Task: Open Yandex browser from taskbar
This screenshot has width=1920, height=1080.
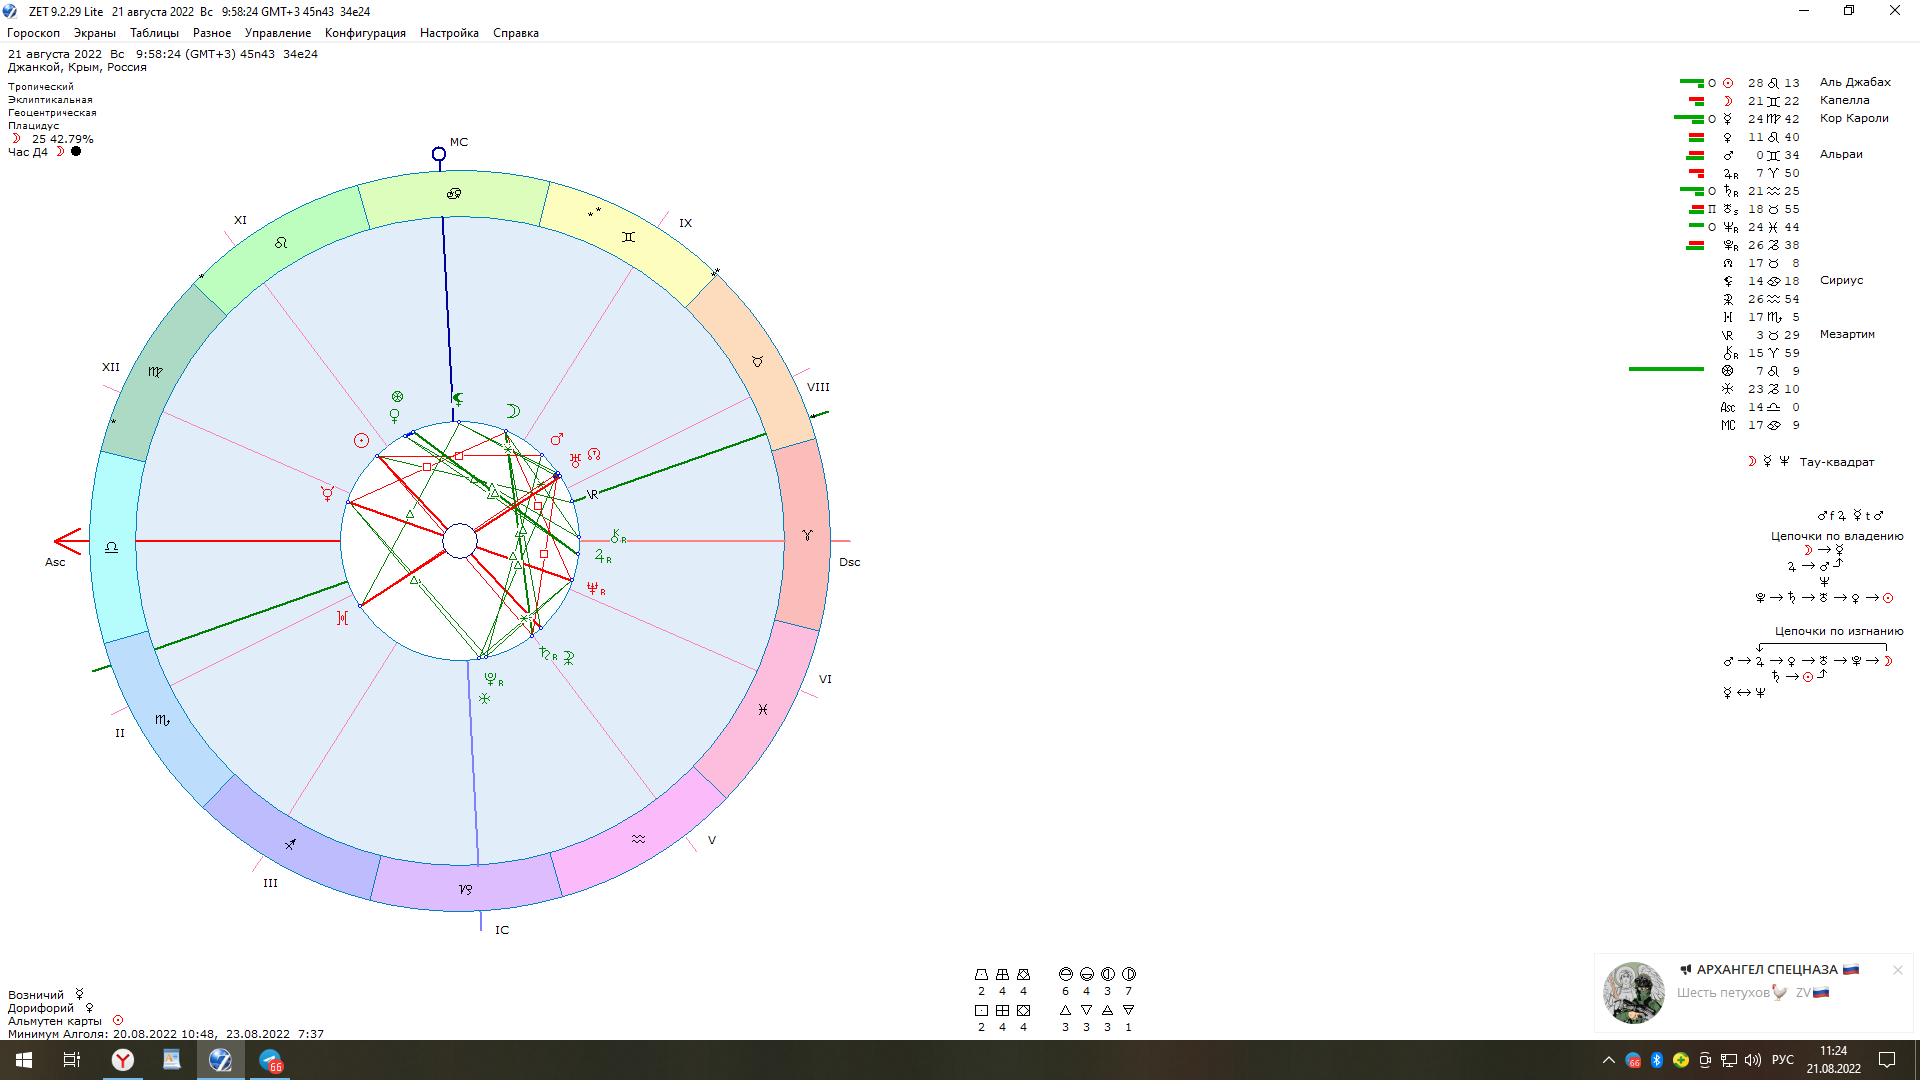Action: (123, 1060)
